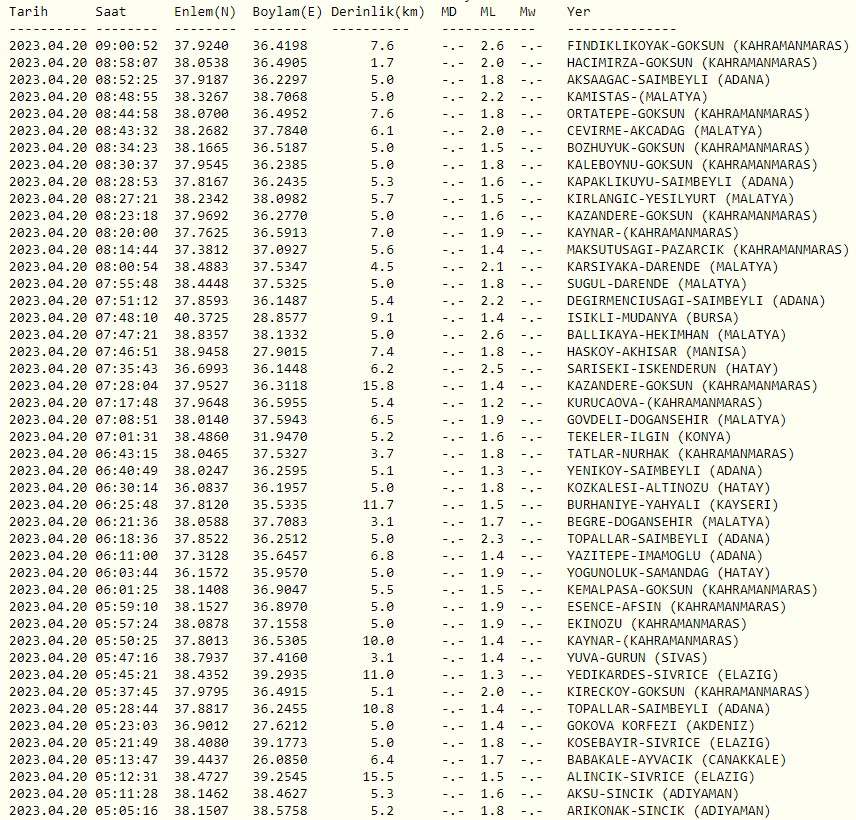Select ARIKONAK-SINCIK (ADIYAMAN) location

[x=669, y=810]
